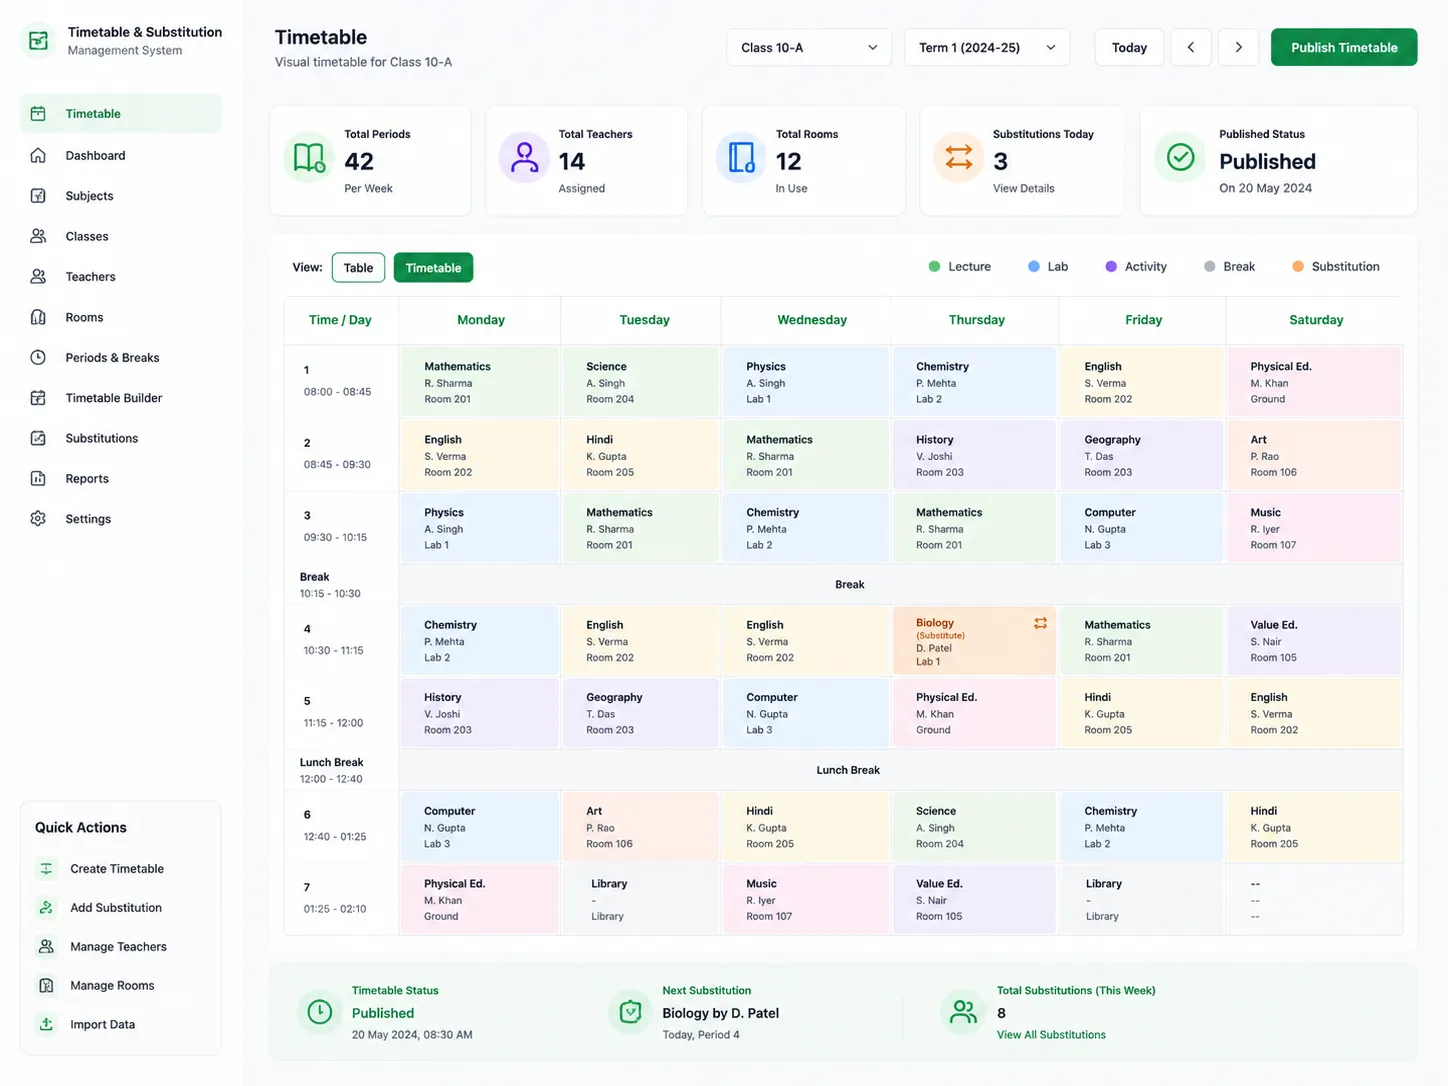This screenshot has width=1448, height=1086.
Task: Click the Saturday column header
Action: pos(1316,320)
